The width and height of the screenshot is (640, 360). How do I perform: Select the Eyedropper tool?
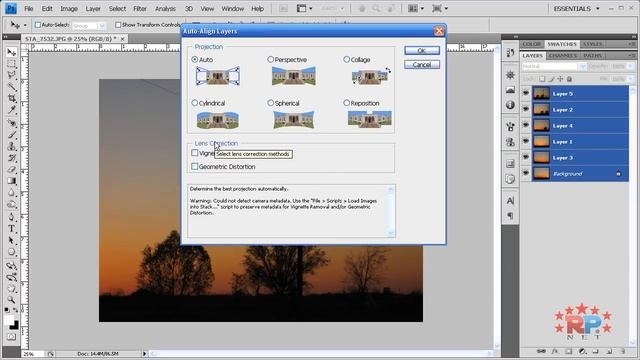(x=11, y=110)
